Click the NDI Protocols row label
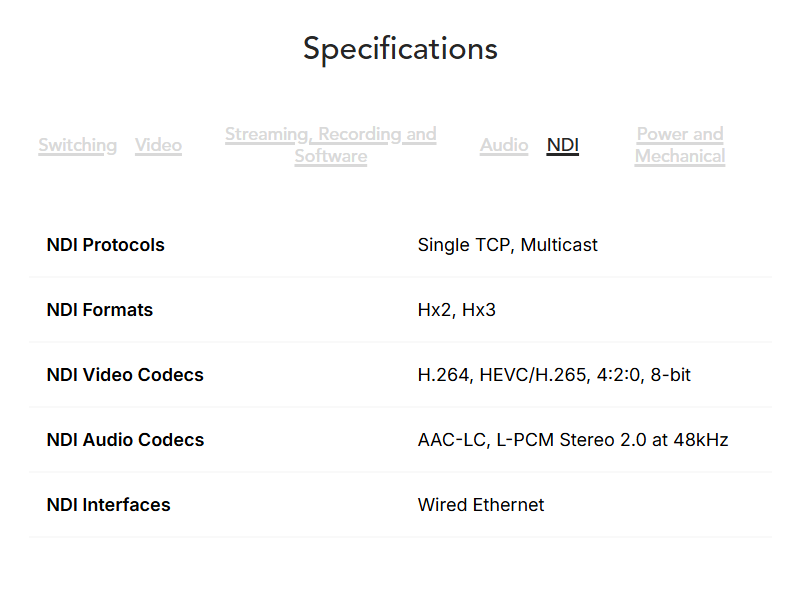The height and width of the screenshot is (602, 807). [x=105, y=245]
